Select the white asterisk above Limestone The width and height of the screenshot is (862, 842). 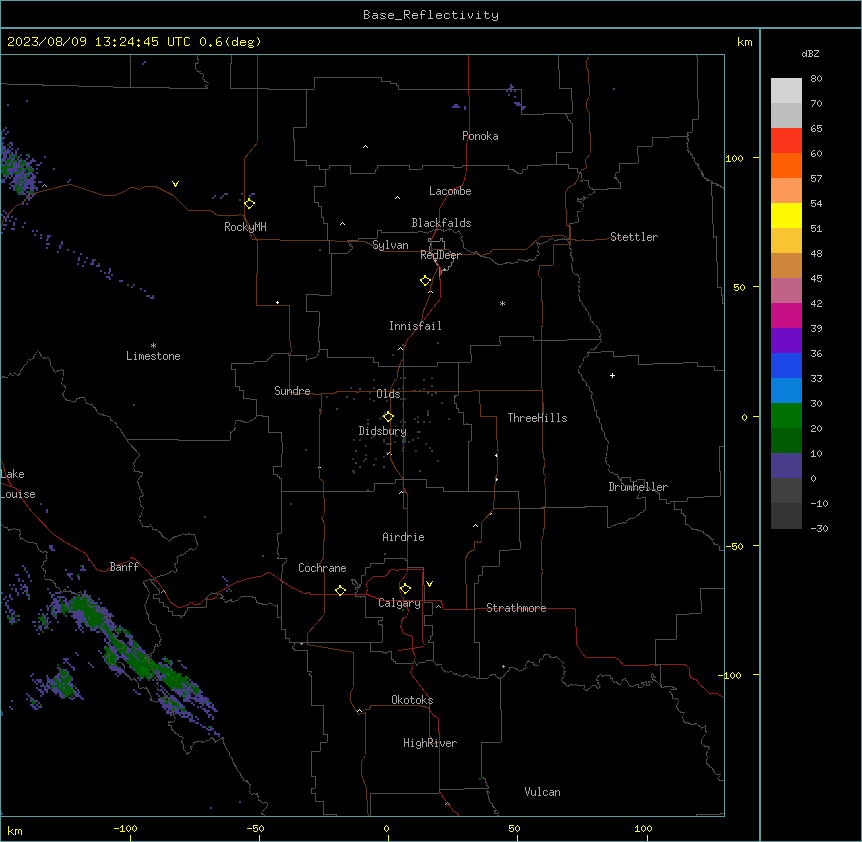point(153,346)
